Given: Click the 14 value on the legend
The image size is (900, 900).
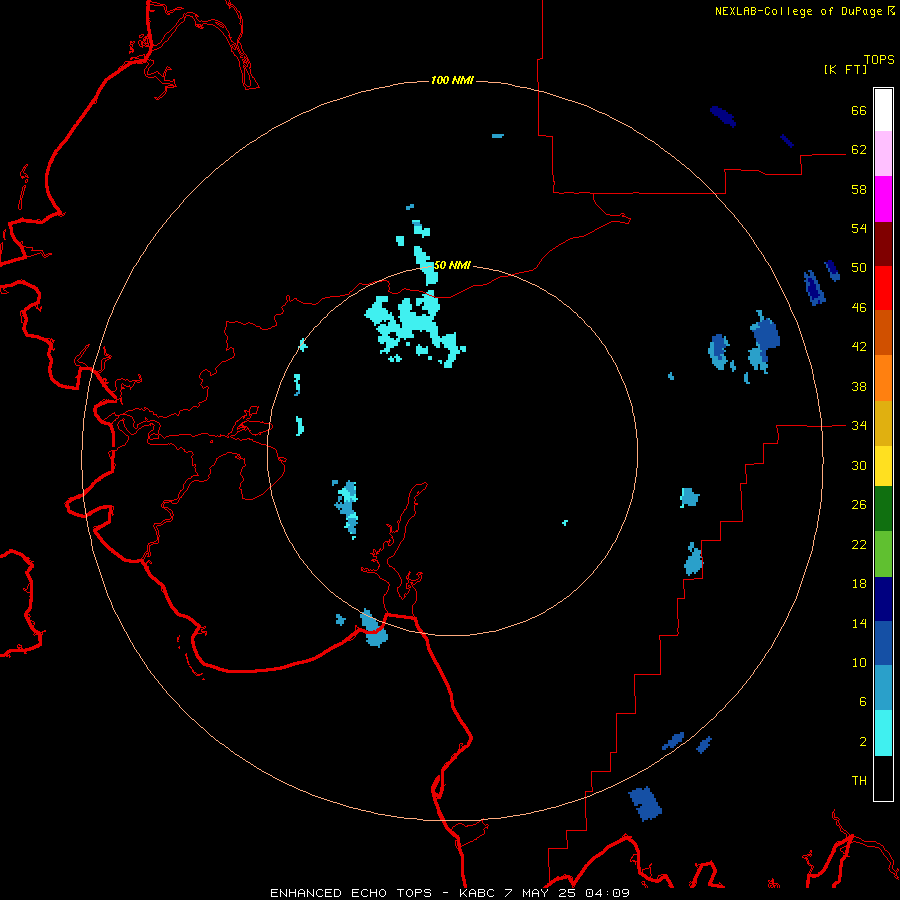Looking at the screenshot, I should pos(859,623).
